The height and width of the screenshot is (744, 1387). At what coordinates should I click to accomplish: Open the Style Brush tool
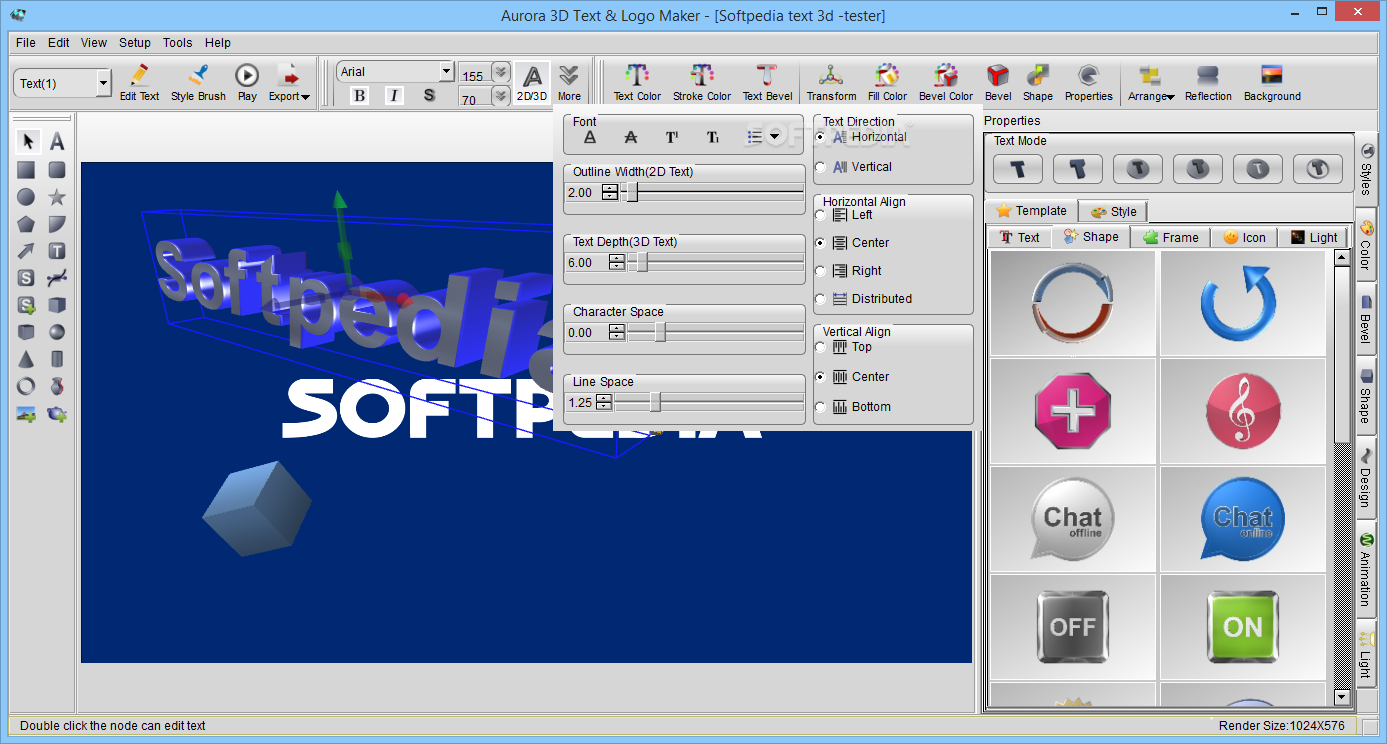tap(198, 82)
